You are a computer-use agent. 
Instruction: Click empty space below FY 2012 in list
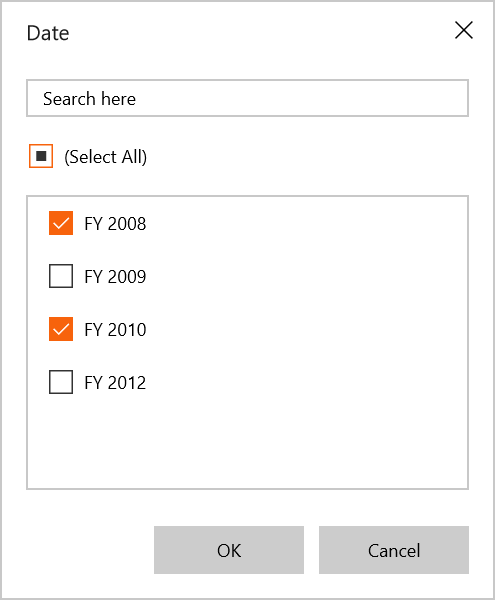click(x=247, y=442)
